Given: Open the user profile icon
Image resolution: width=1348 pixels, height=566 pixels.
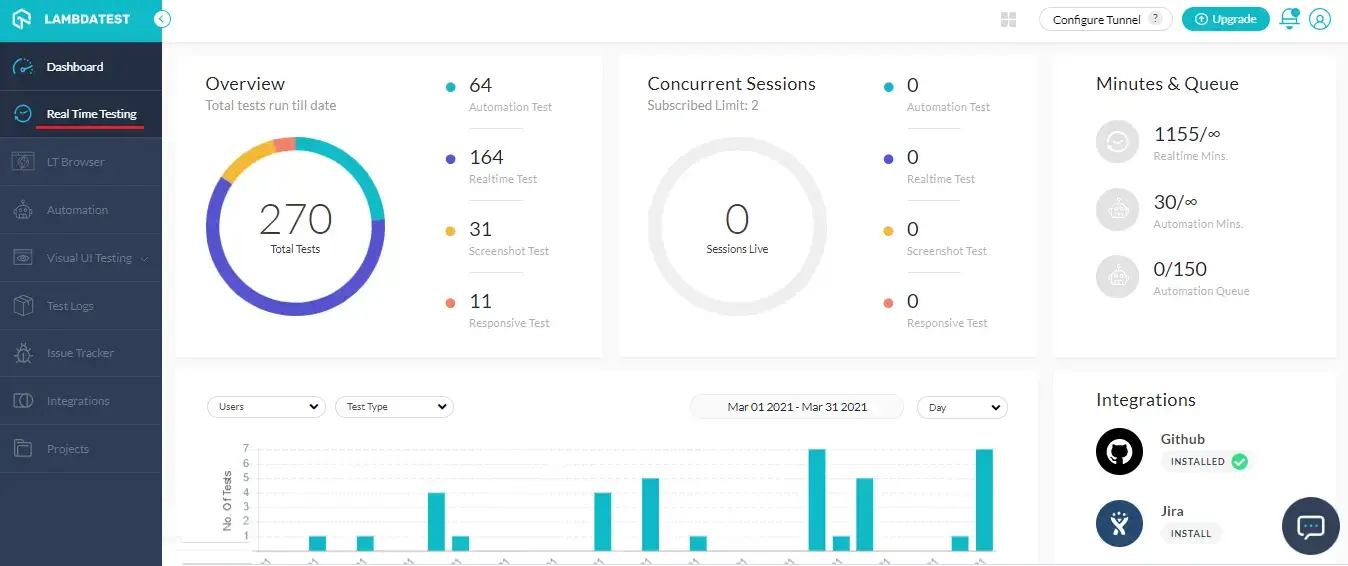Looking at the screenshot, I should click(x=1320, y=19).
